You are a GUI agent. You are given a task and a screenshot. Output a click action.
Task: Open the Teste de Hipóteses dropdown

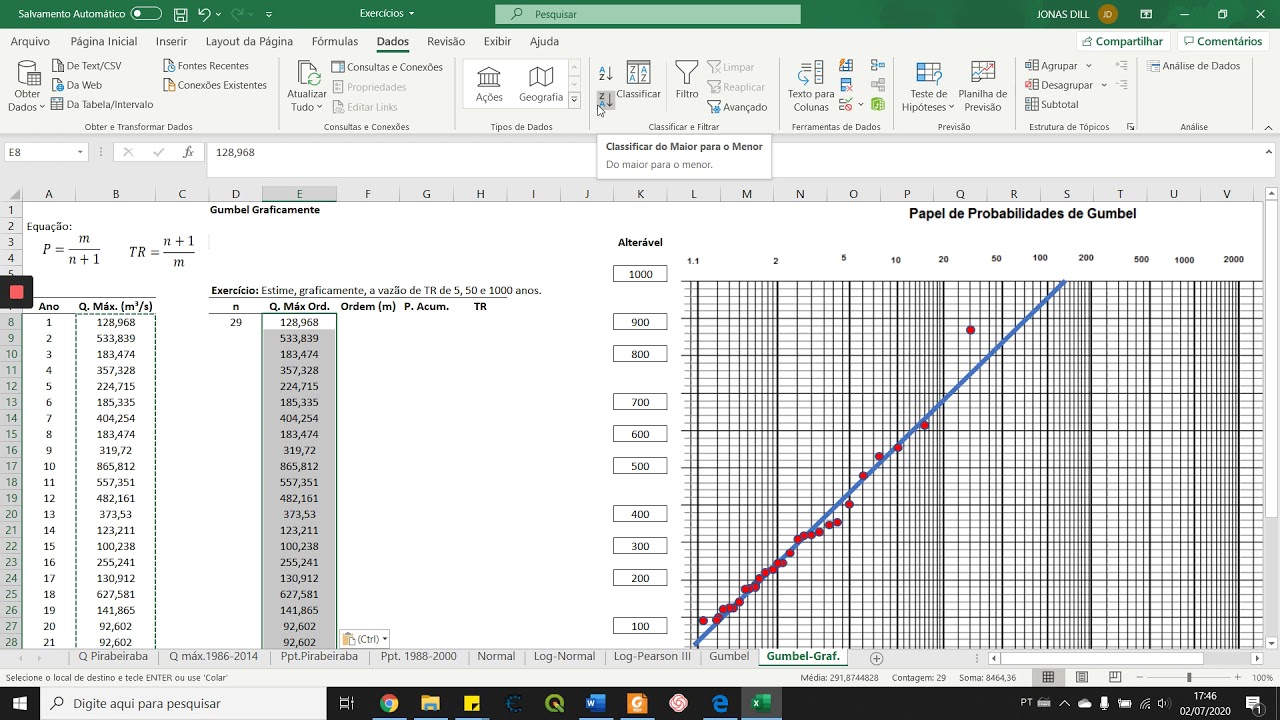pyautogui.click(x=928, y=87)
